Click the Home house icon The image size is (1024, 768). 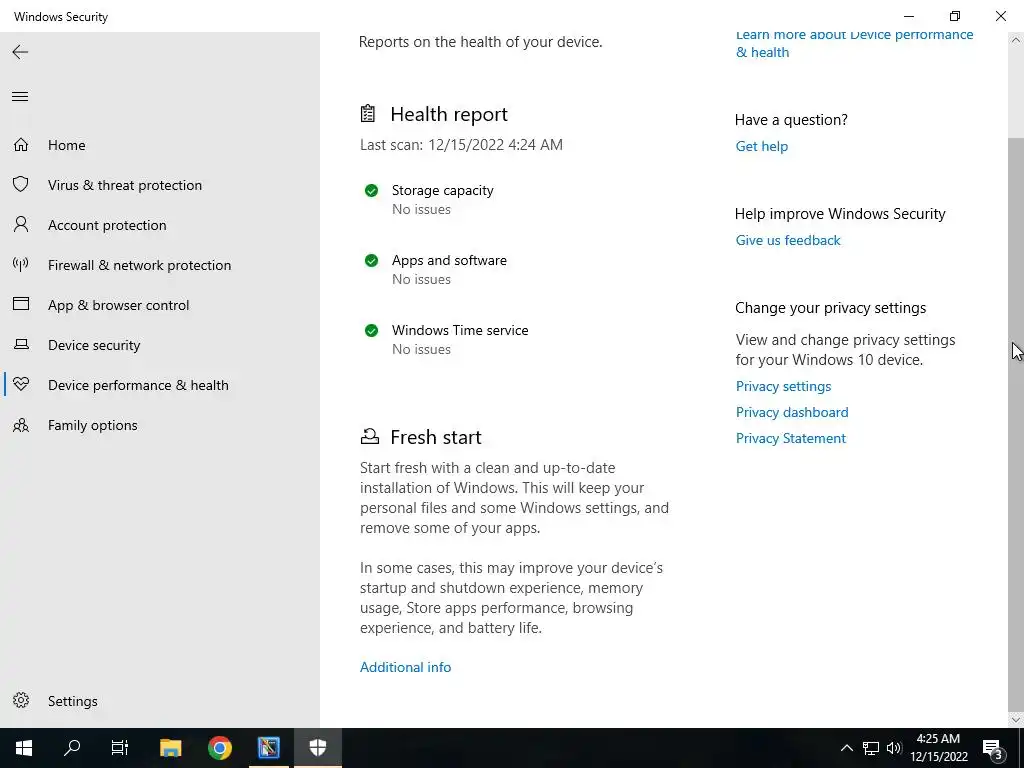point(21,144)
